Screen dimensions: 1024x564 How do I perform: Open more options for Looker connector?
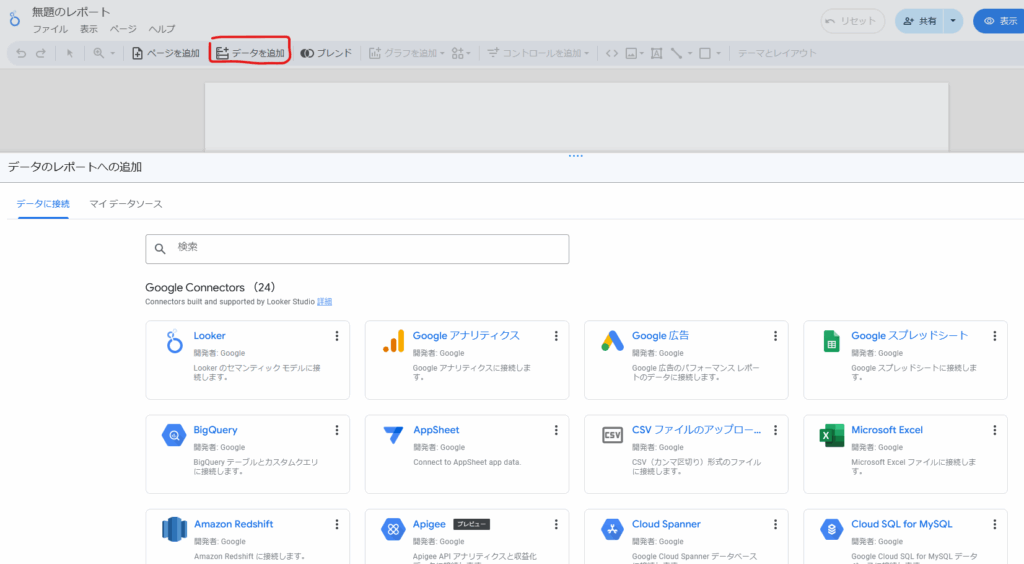(337, 336)
